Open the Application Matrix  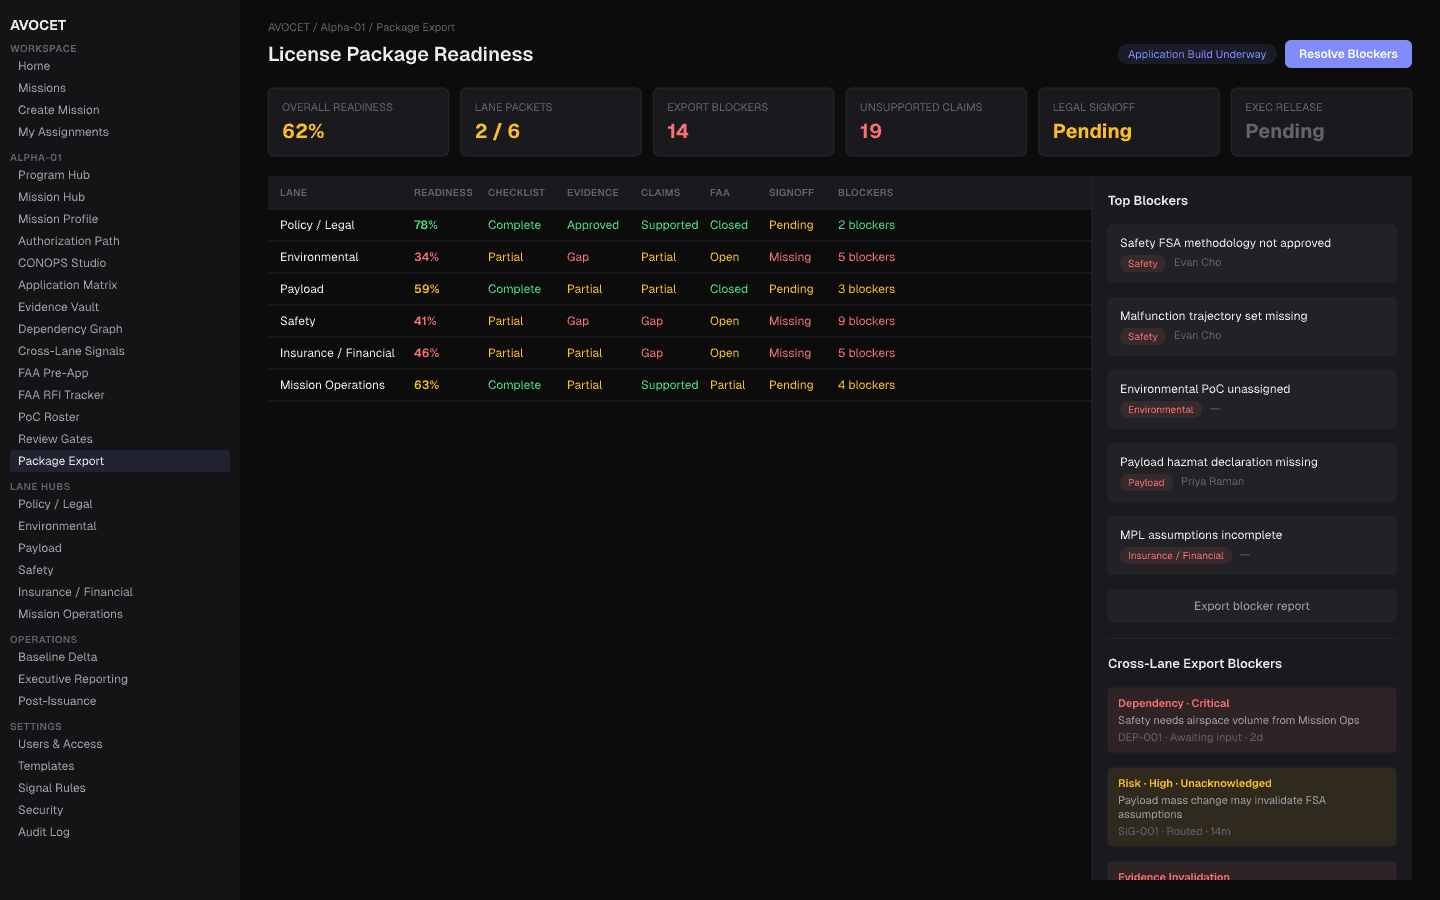pyautogui.click(x=120, y=285)
